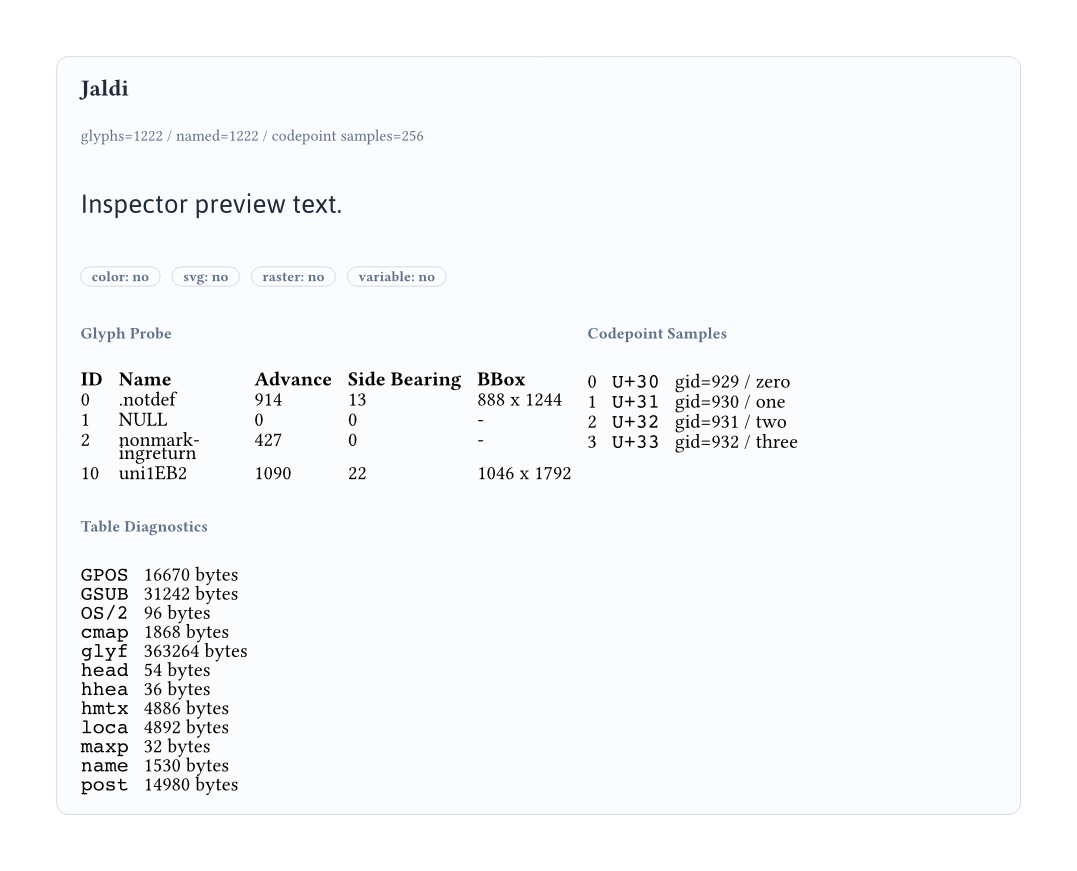The height and width of the screenshot is (871, 1077).
Task: Click the 'variable: no' badge
Action: [x=396, y=277]
